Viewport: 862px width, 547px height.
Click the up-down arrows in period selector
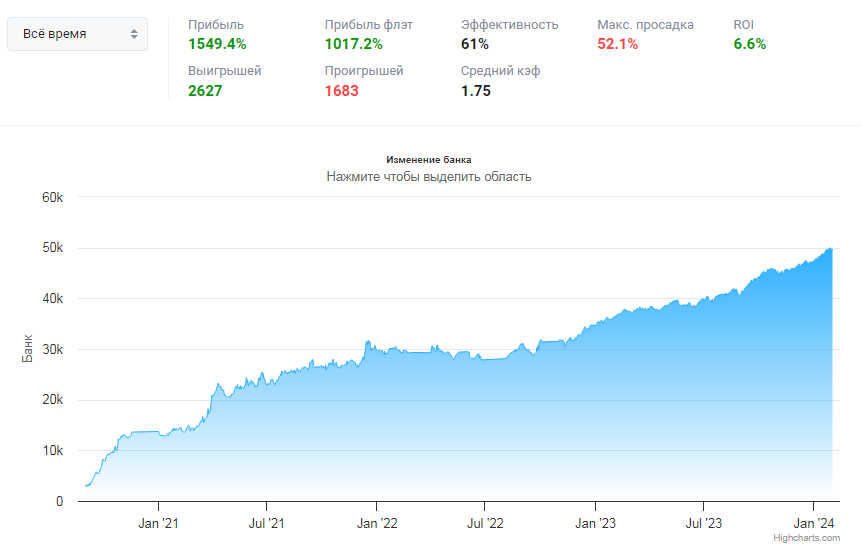point(134,34)
